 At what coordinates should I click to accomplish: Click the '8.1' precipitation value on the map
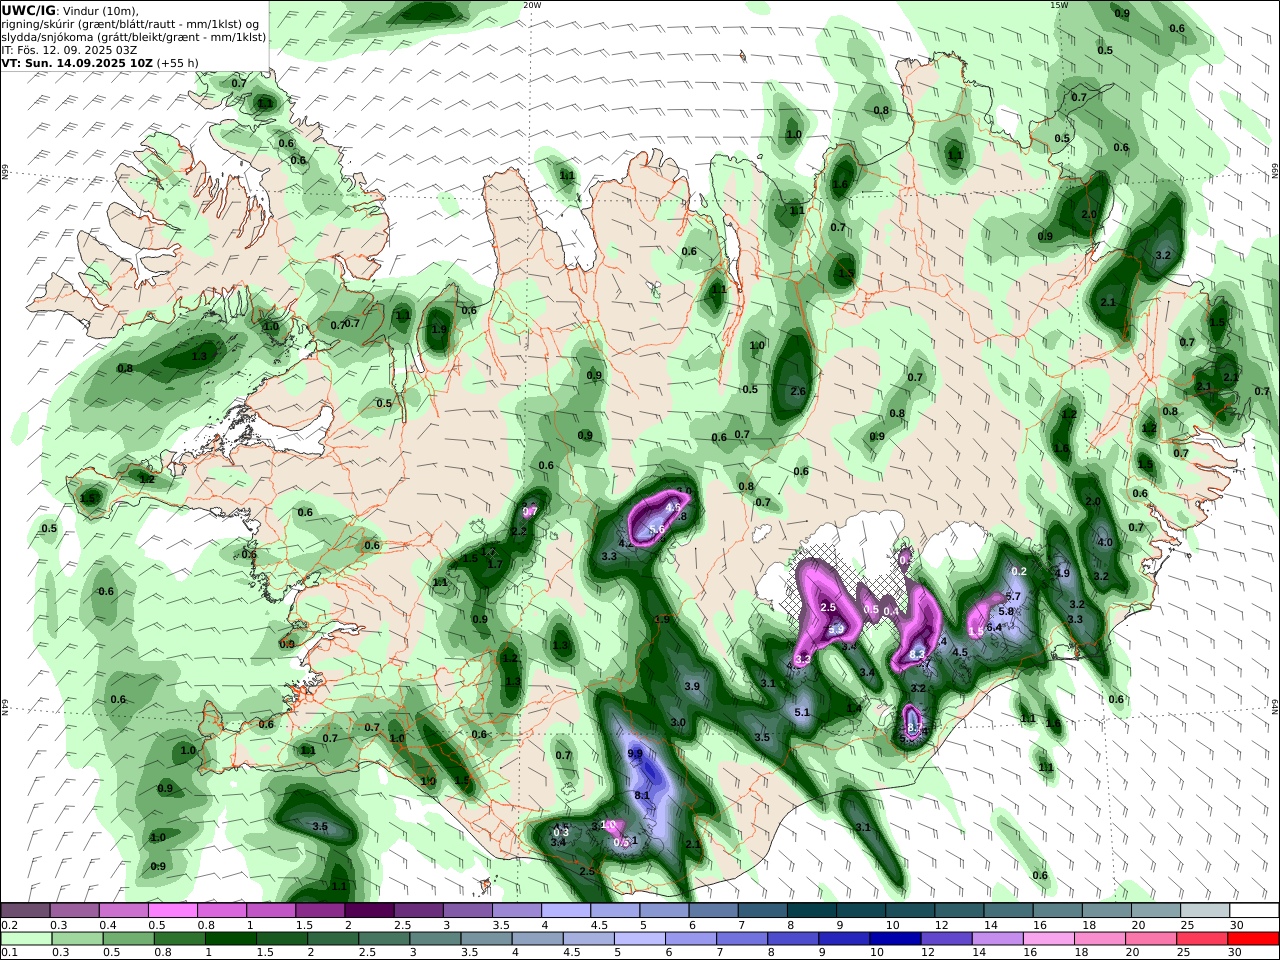tap(642, 796)
